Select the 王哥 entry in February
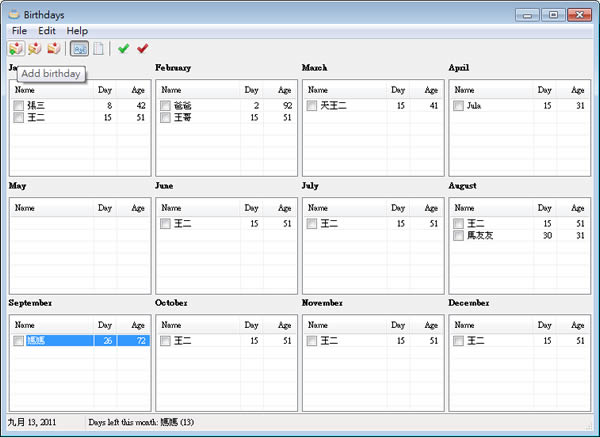Viewport: 600px width, 438px height. pyautogui.click(x=183, y=117)
